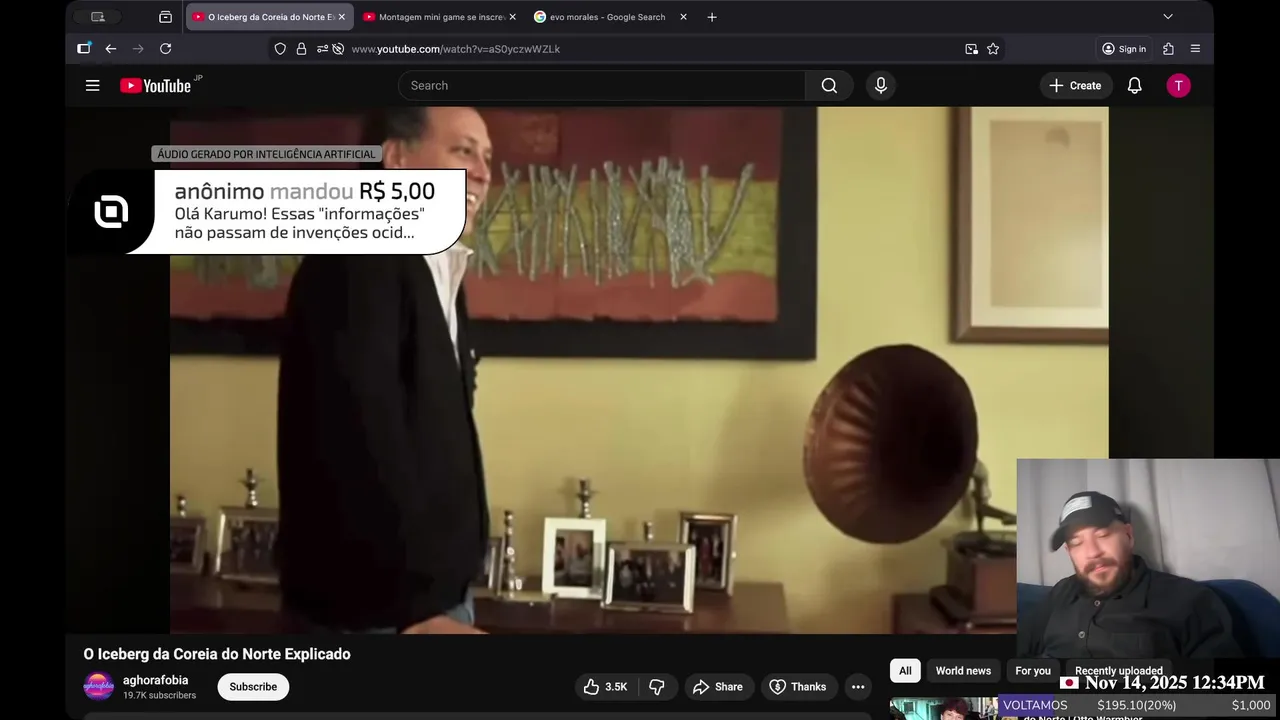Send a Thanks to the creator
The width and height of the screenshot is (1280, 720).
[x=798, y=687]
